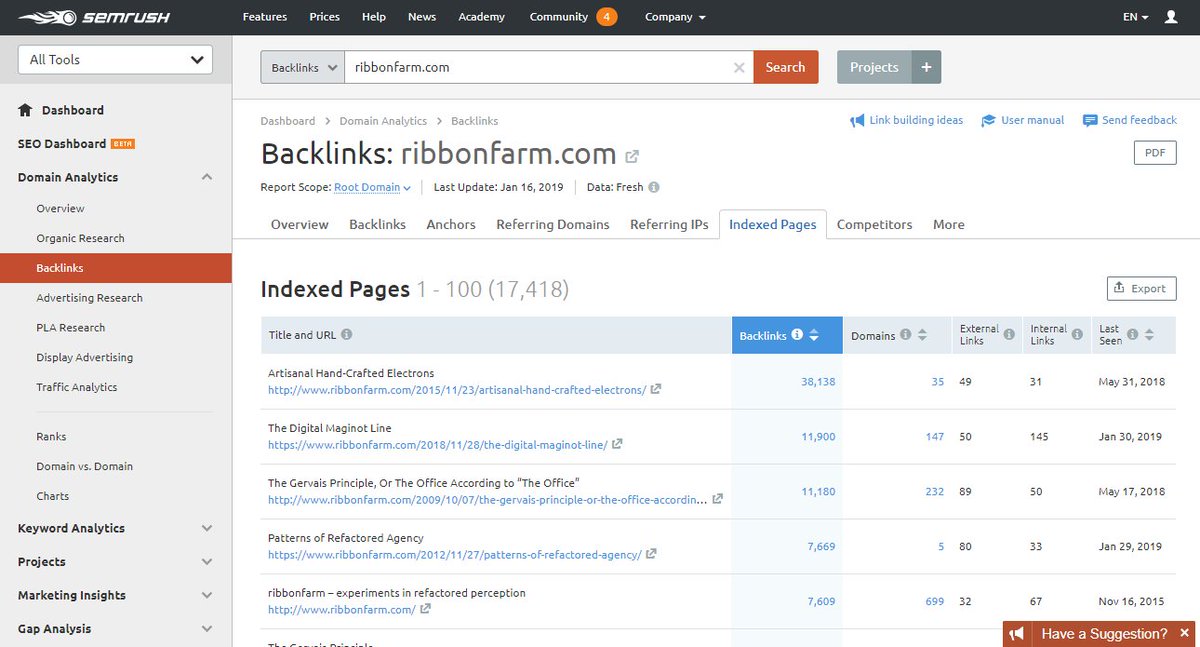1200x647 pixels.
Task: Open the More tab
Action: (949, 224)
